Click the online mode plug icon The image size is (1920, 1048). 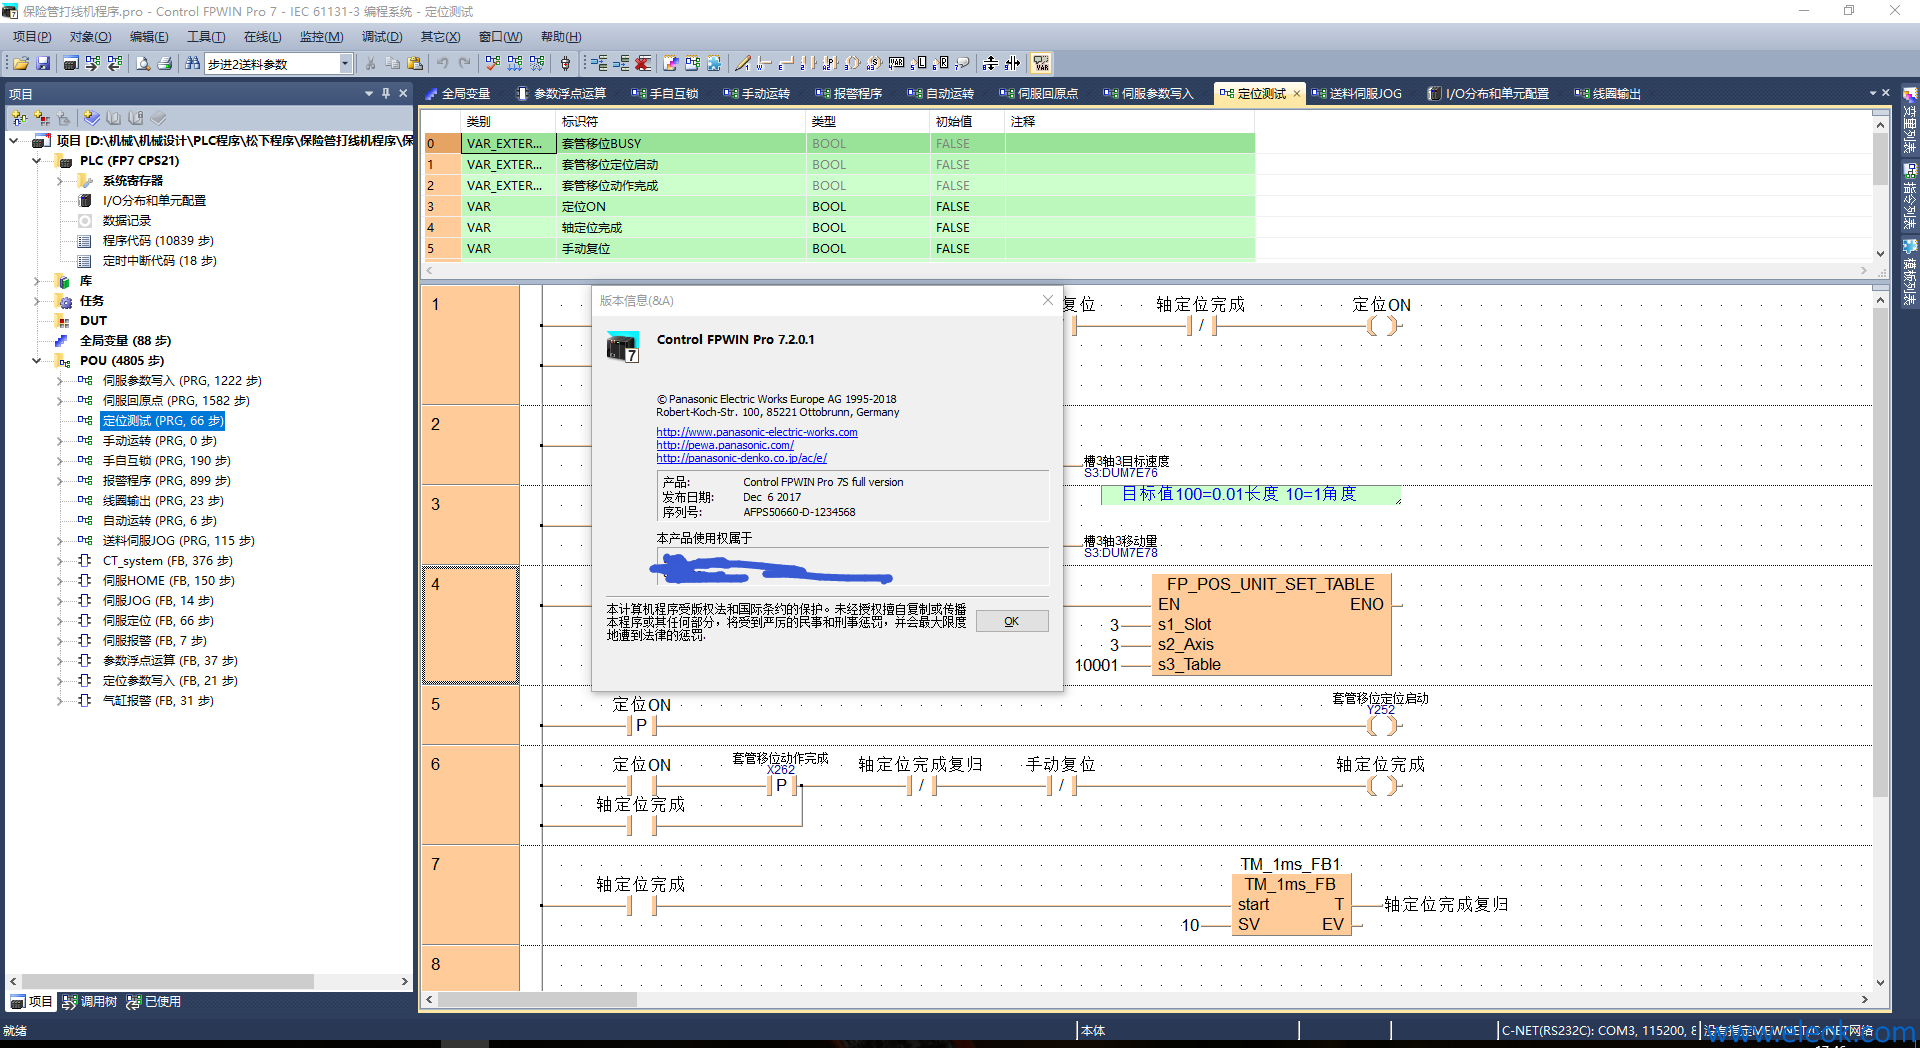click(565, 63)
